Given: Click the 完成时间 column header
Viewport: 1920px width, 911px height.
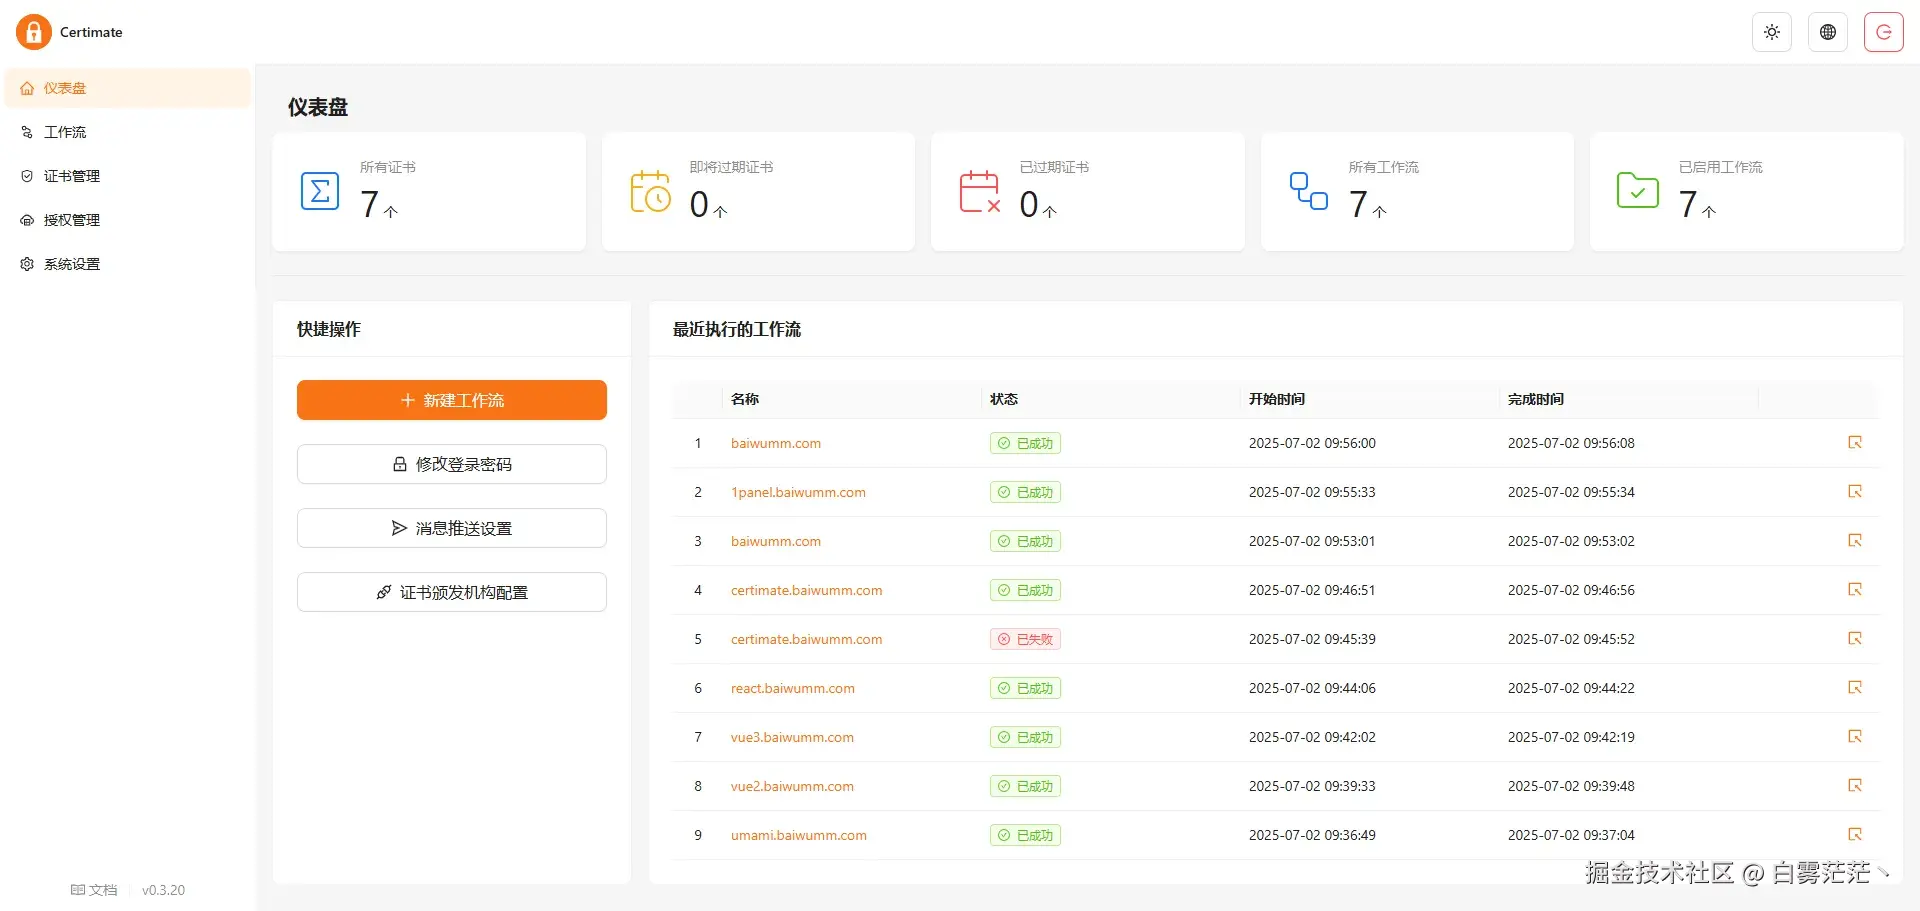Looking at the screenshot, I should click(1536, 399).
